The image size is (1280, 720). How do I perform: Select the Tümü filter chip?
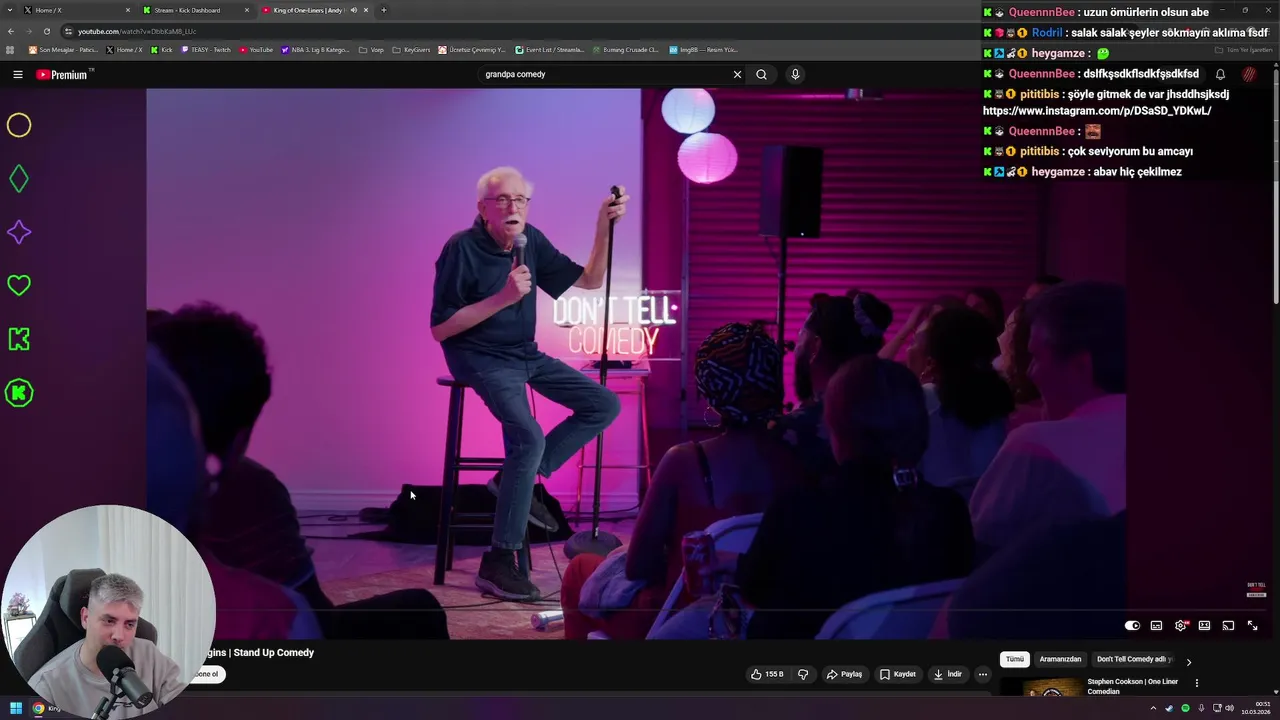(x=1015, y=659)
